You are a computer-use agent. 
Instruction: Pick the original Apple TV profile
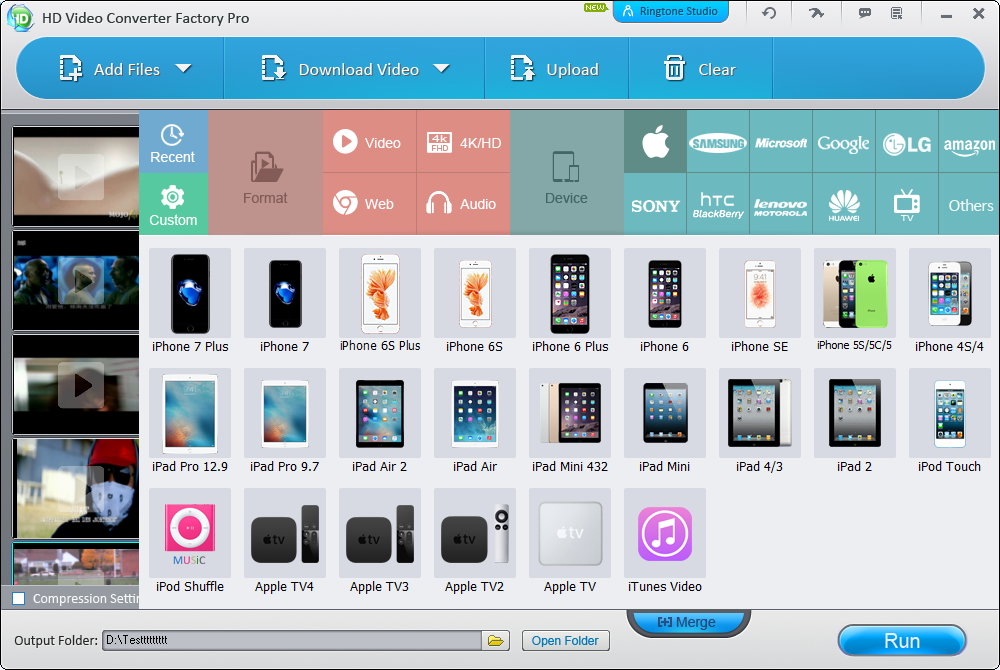[570, 541]
